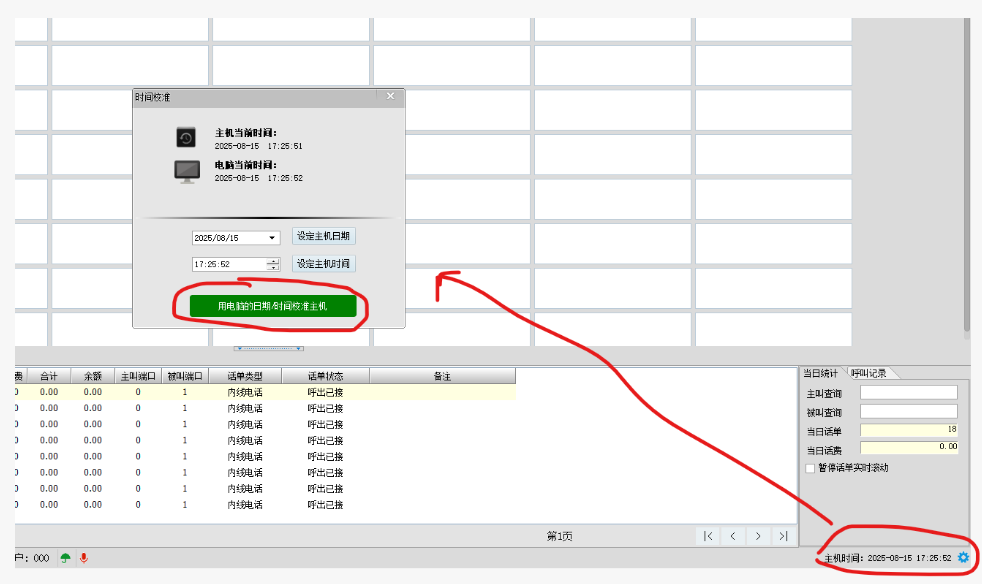Click the 设定主机日期 button
Image resolution: width=982 pixels, height=584 pixels.
tap(323, 236)
